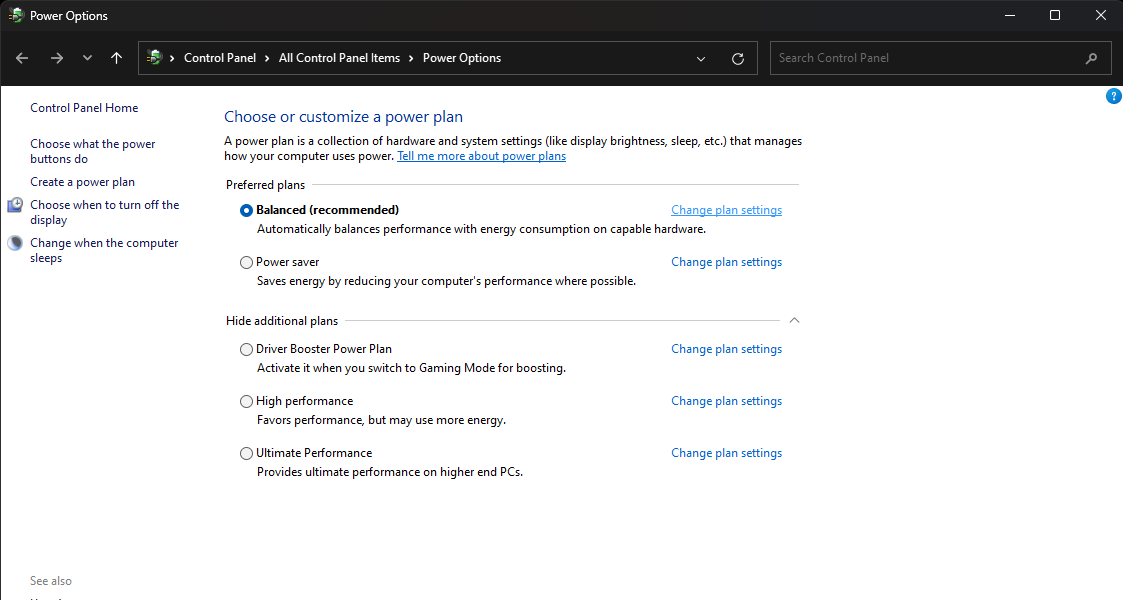Open the recent locations dropdown arrow
Screen dimensions: 1123x600
(87, 58)
